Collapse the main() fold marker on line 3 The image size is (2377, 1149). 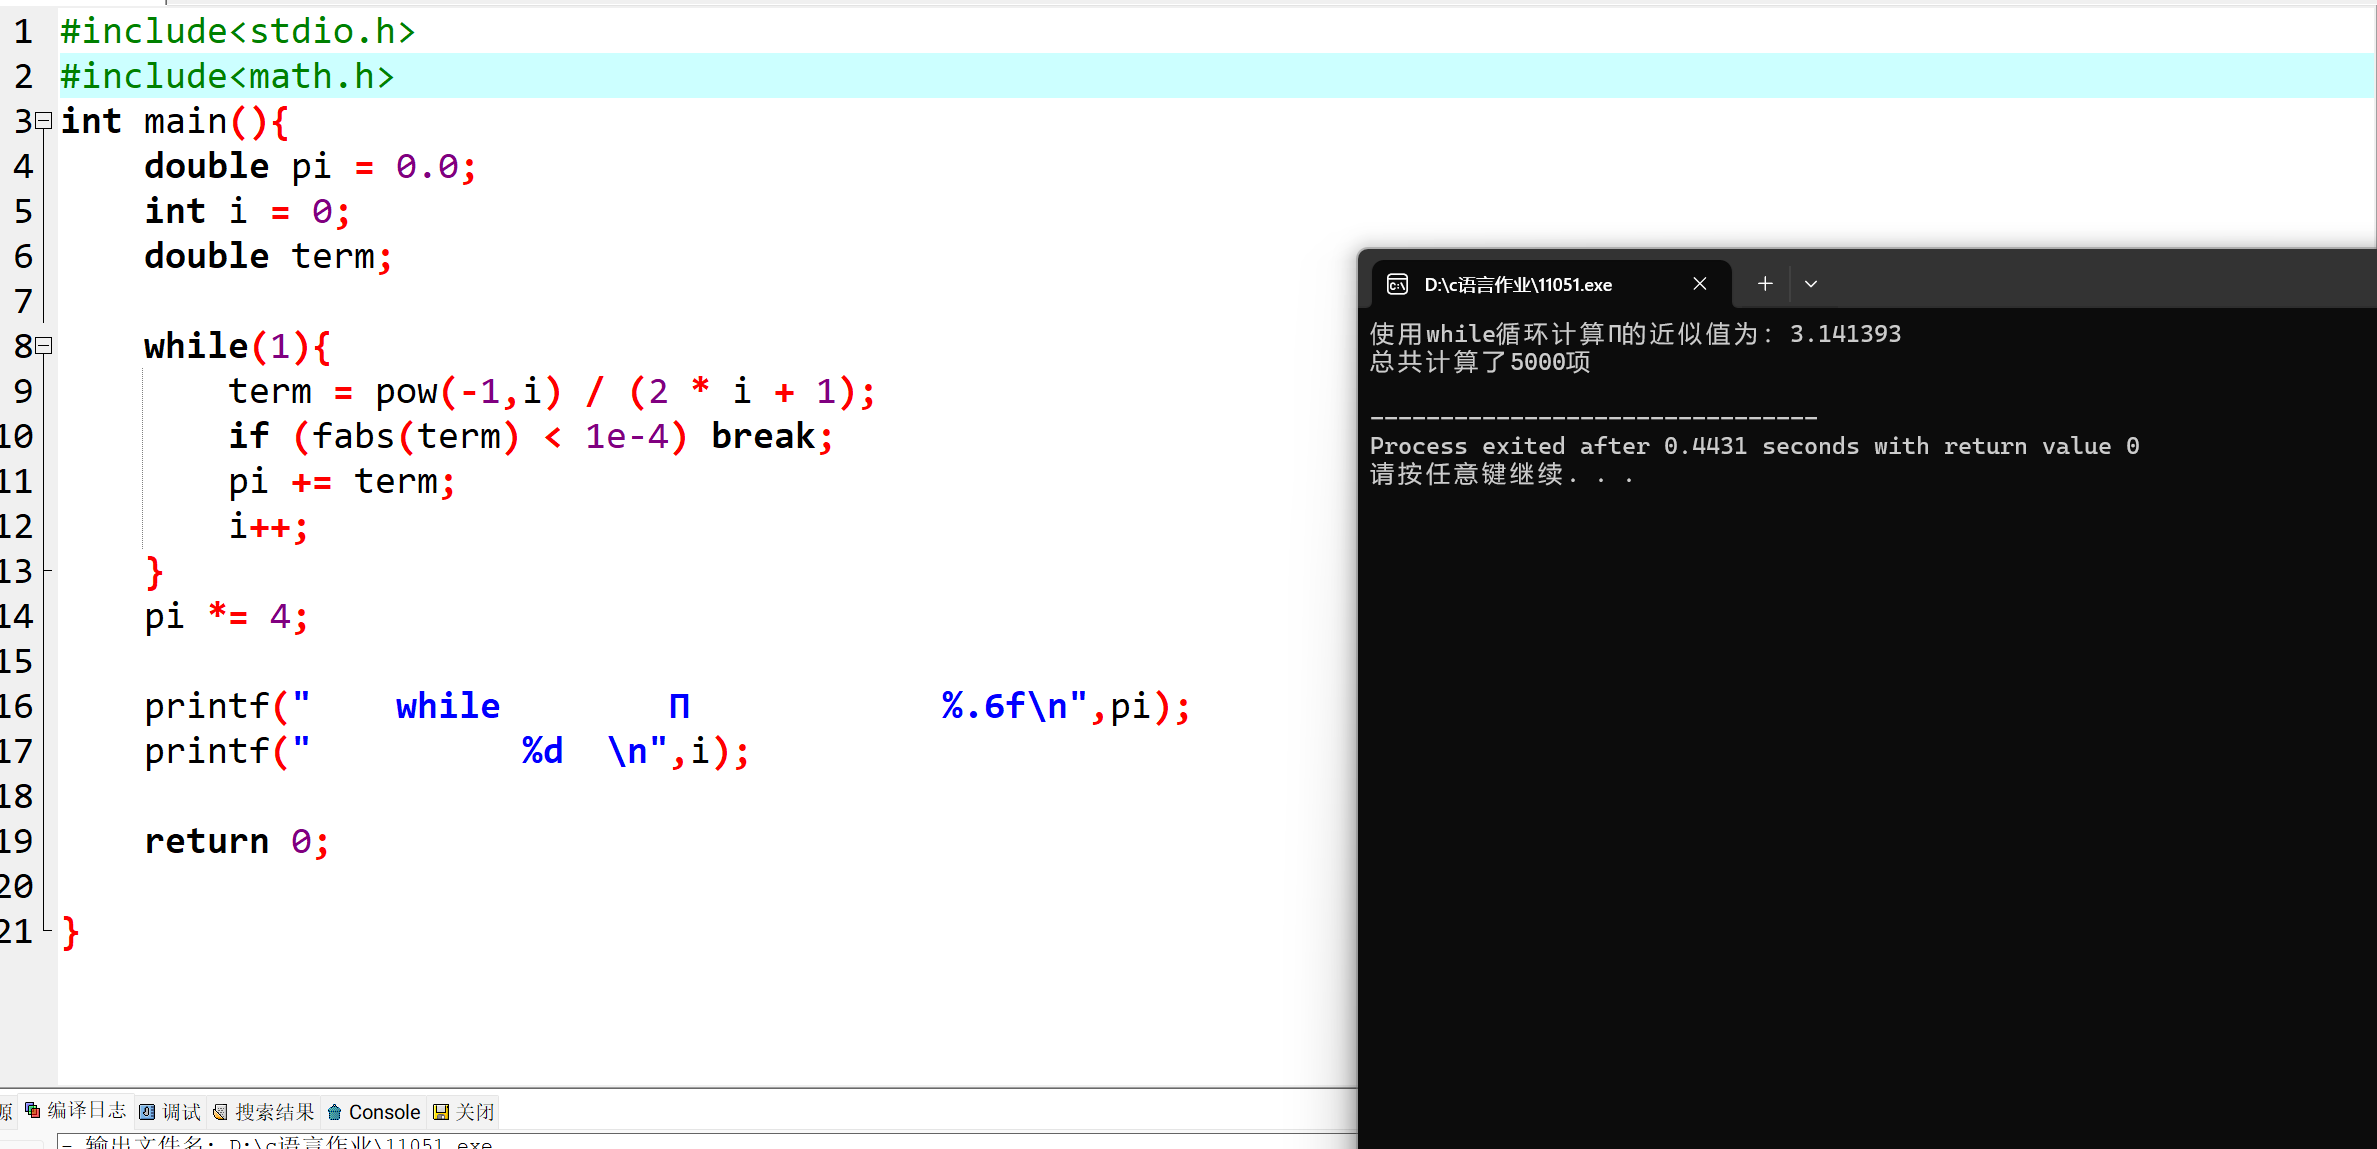(x=44, y=121)
